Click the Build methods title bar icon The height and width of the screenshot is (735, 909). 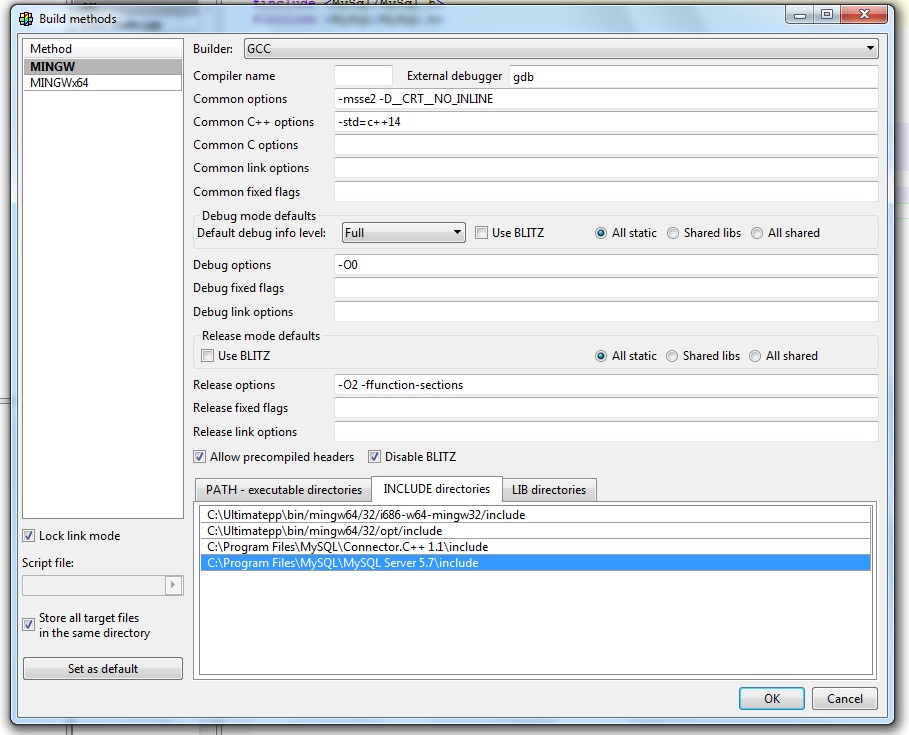pos(26,18)
